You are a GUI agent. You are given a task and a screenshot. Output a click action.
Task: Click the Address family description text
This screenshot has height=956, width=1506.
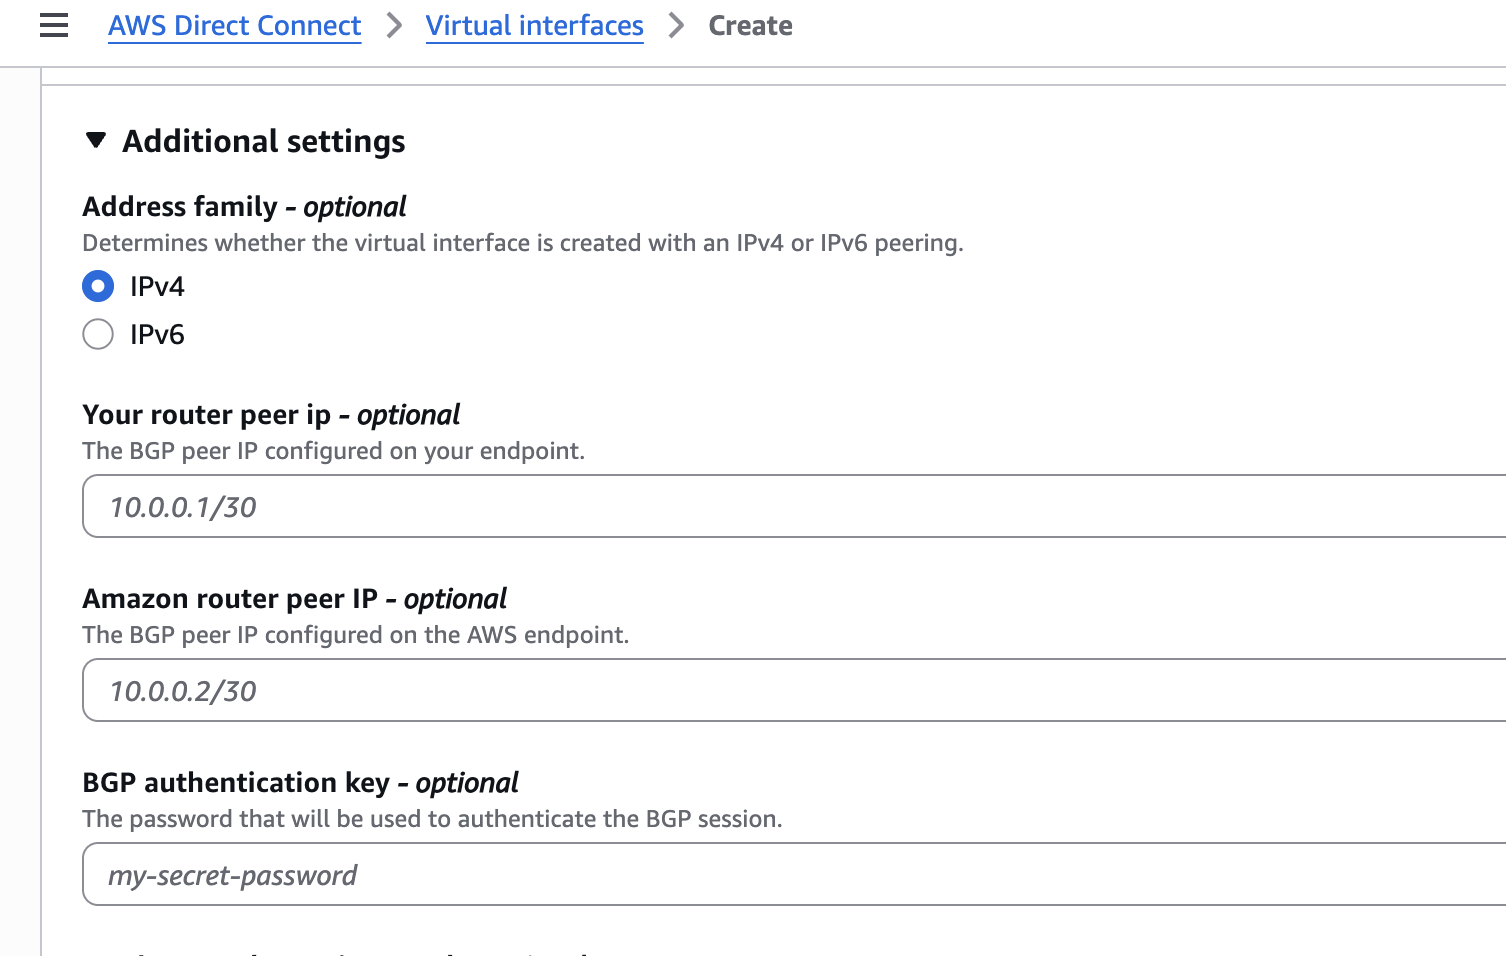point(522,243)
